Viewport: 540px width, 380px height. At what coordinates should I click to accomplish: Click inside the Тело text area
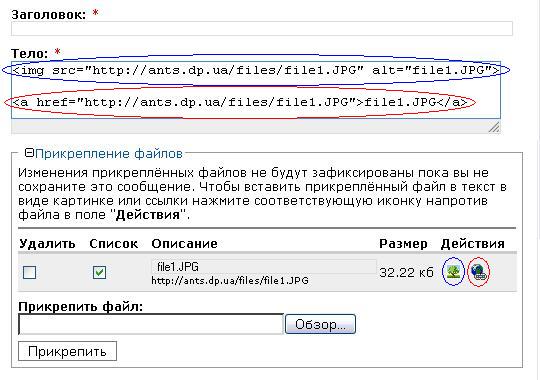click(256, 90)
